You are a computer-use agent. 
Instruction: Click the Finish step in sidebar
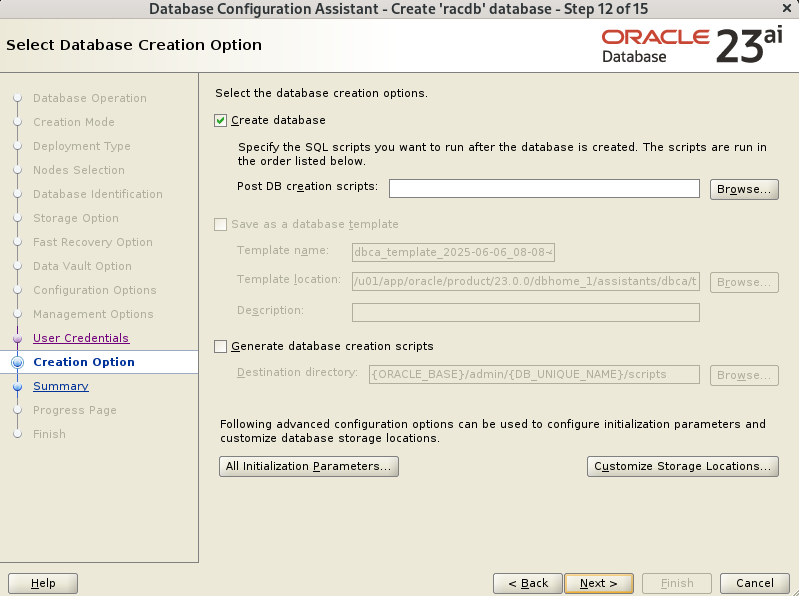49,434
